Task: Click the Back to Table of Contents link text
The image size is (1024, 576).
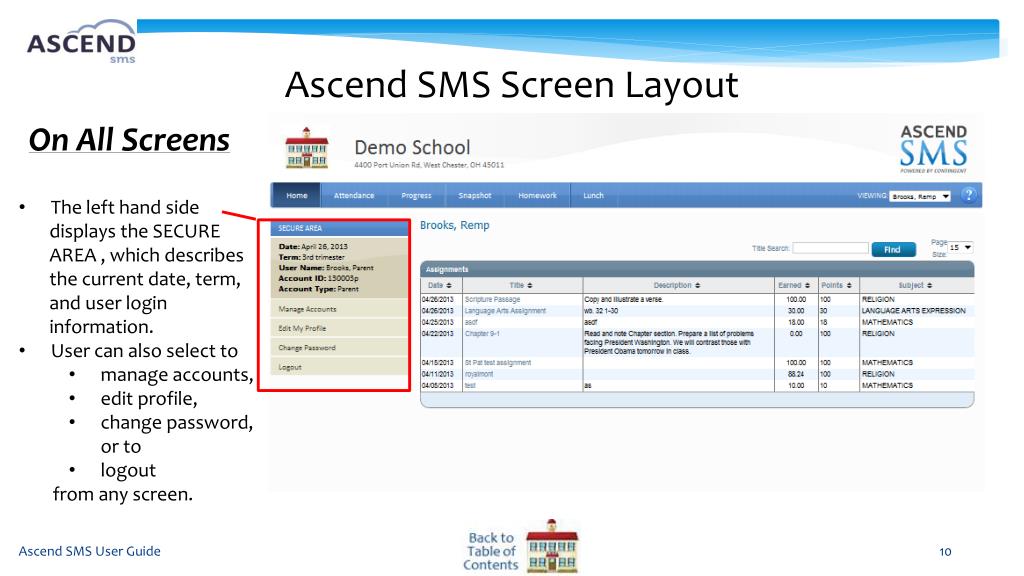Action: 491,551
